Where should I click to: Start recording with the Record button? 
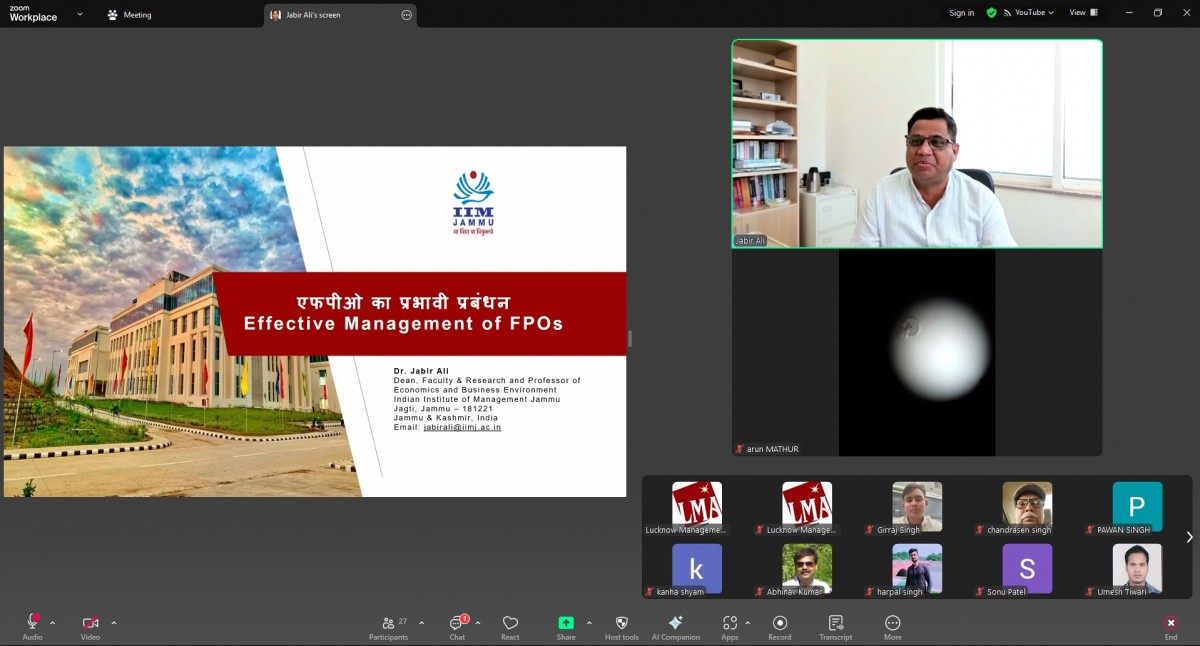779,624
